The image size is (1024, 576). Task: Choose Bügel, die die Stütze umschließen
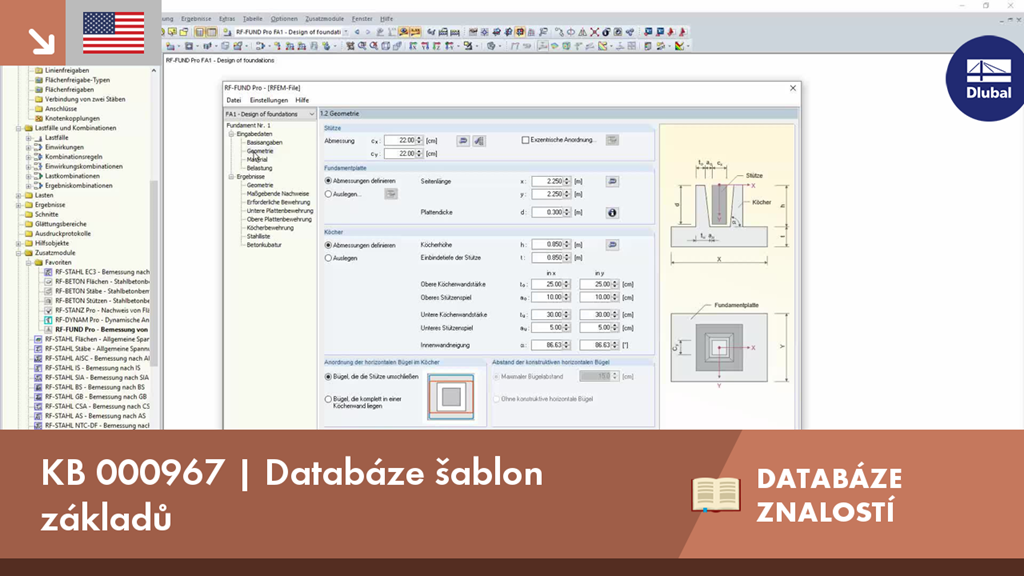pos(328,377)
